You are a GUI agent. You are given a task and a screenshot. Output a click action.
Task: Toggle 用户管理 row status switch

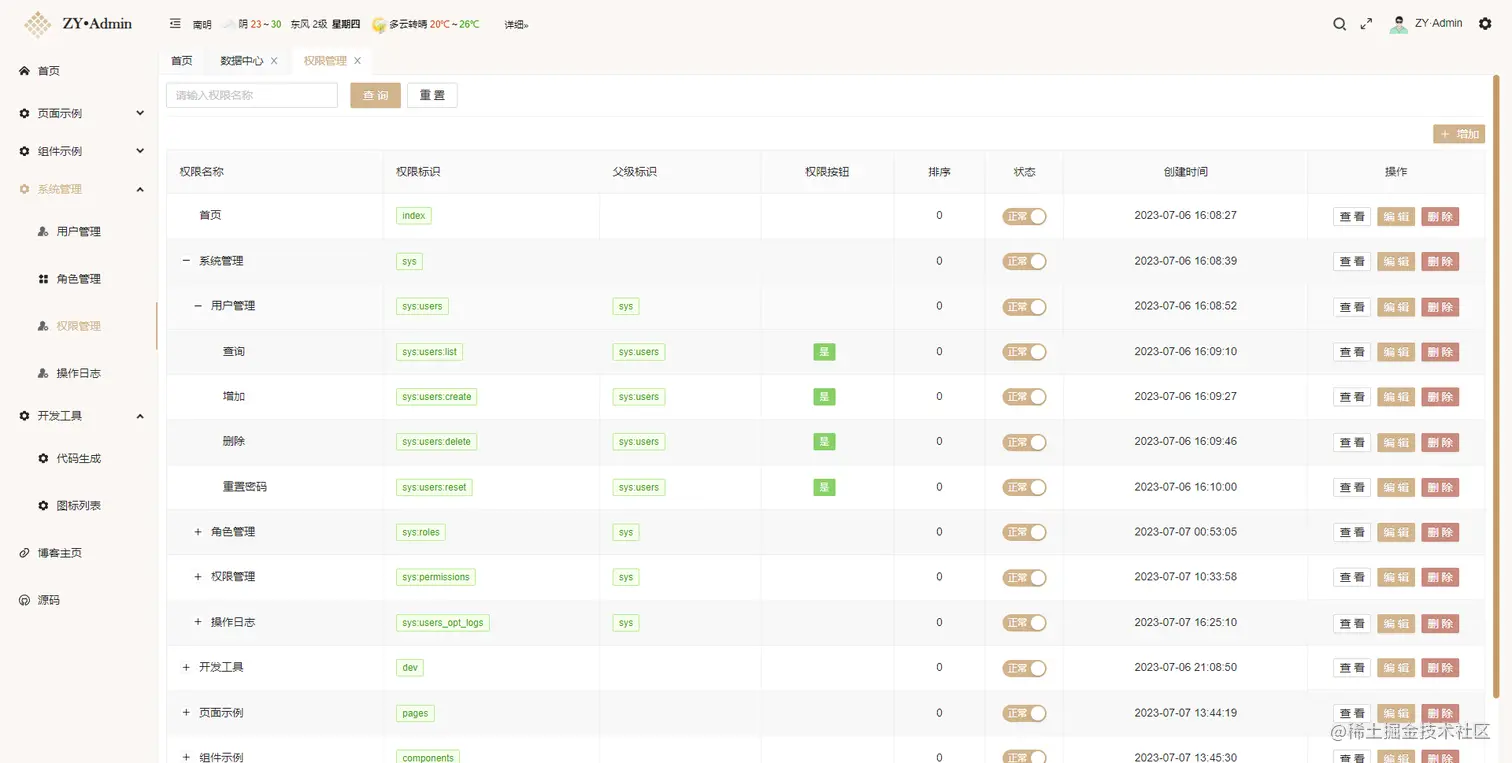pos(1024,306)
